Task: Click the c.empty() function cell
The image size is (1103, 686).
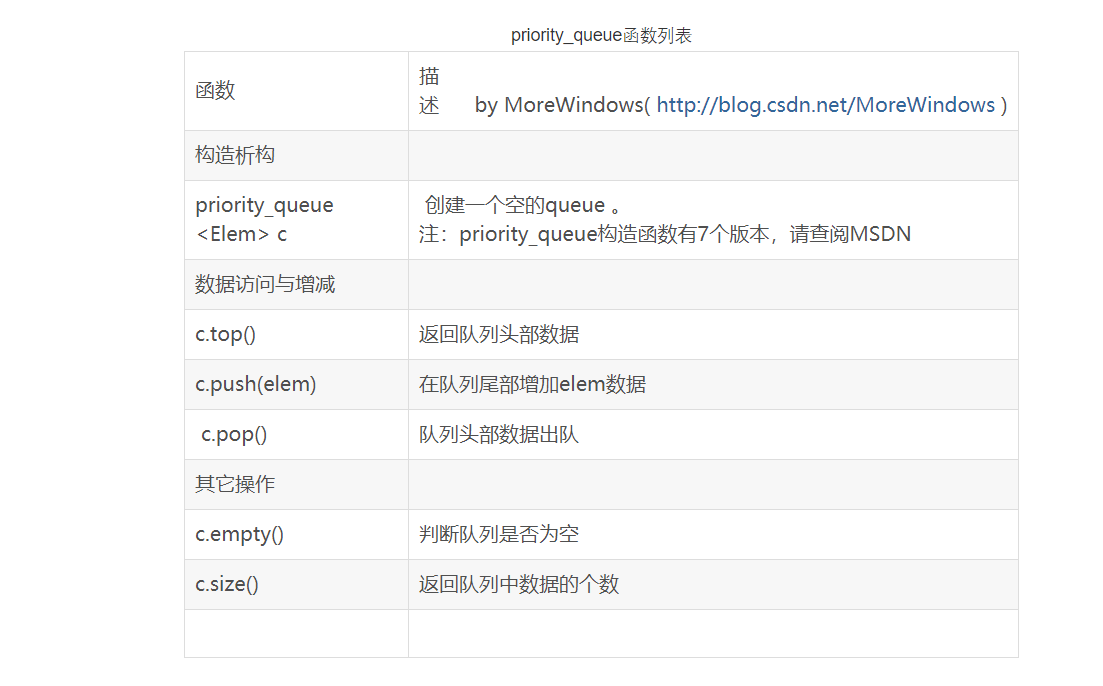Action: click(x=239, y=534)
